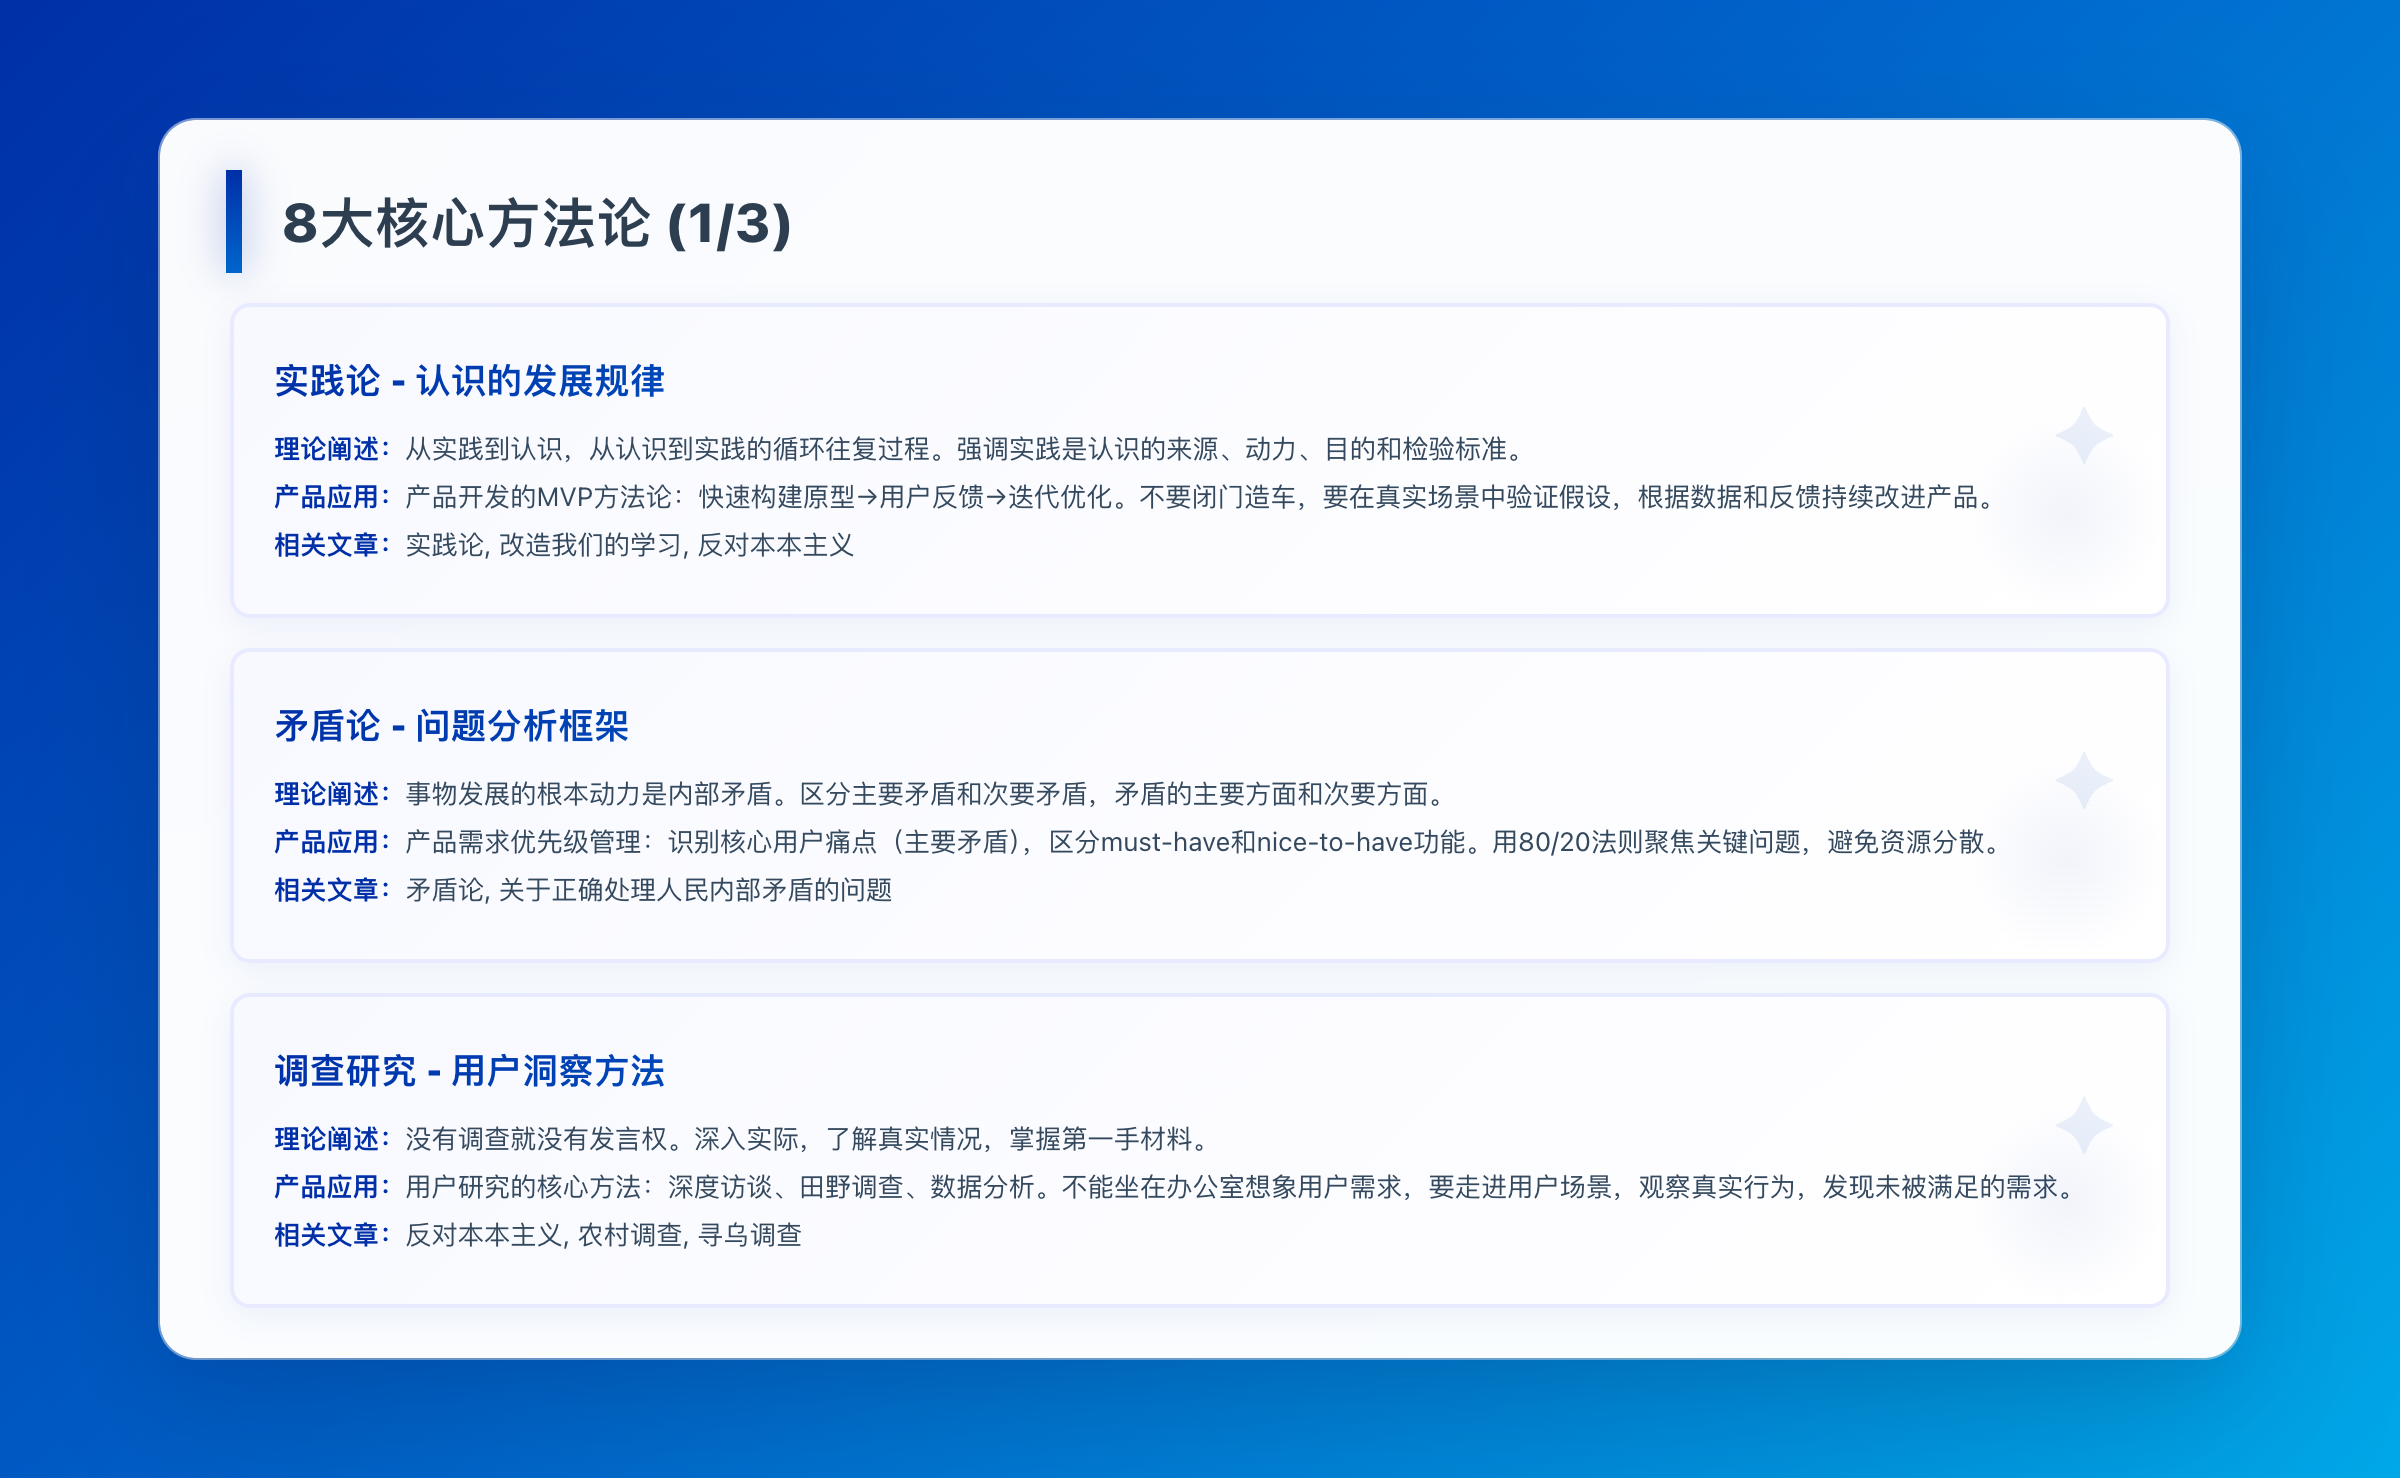Click 相关文章 label in 调查研究 card
The height and width of the screenshot is (1478, 2400).
click(x=327, y=1235)
